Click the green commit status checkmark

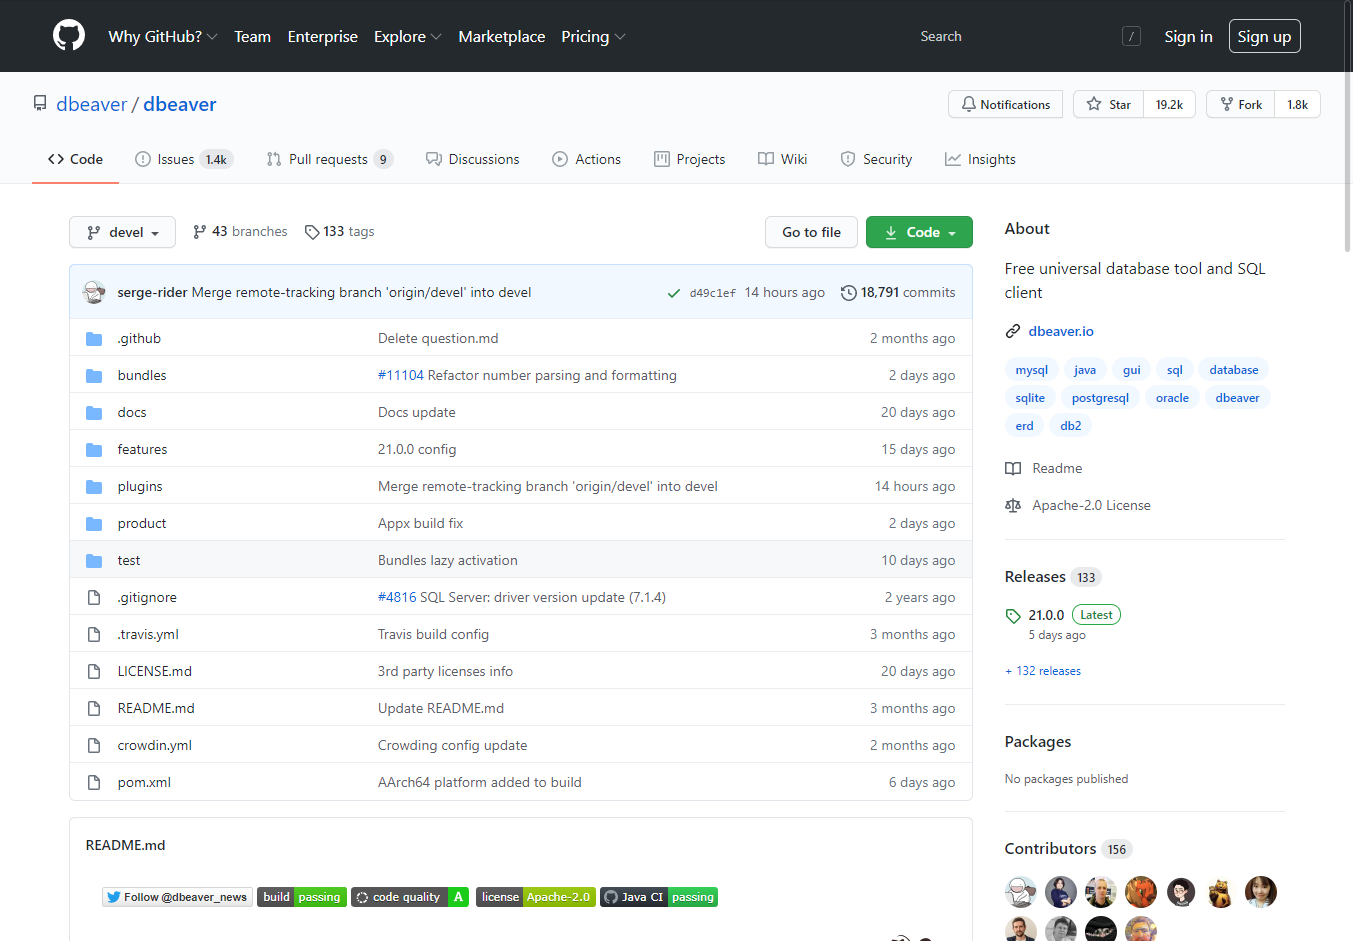click(x=674, y=293)
